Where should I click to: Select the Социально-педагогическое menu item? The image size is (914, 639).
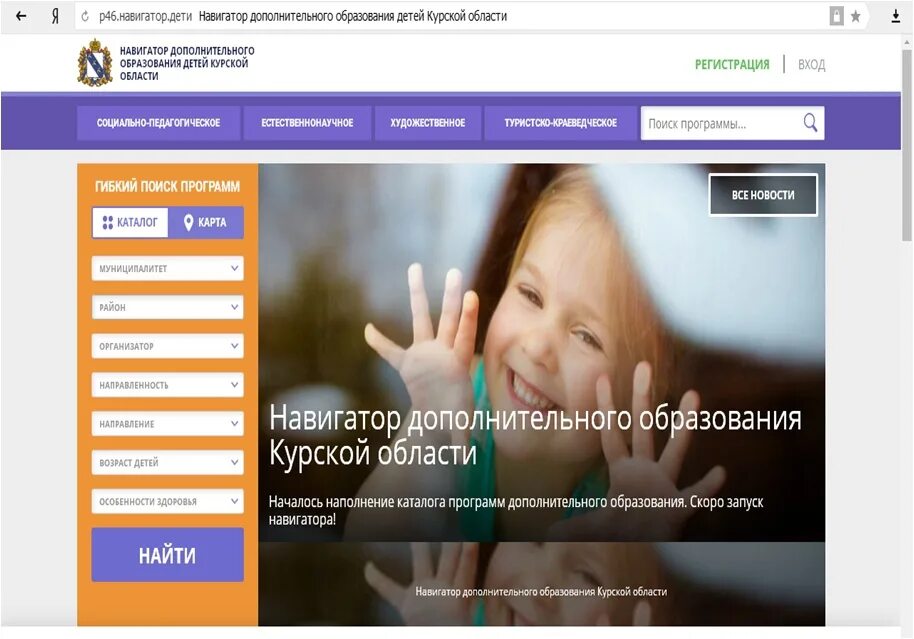tap(159, 123)
